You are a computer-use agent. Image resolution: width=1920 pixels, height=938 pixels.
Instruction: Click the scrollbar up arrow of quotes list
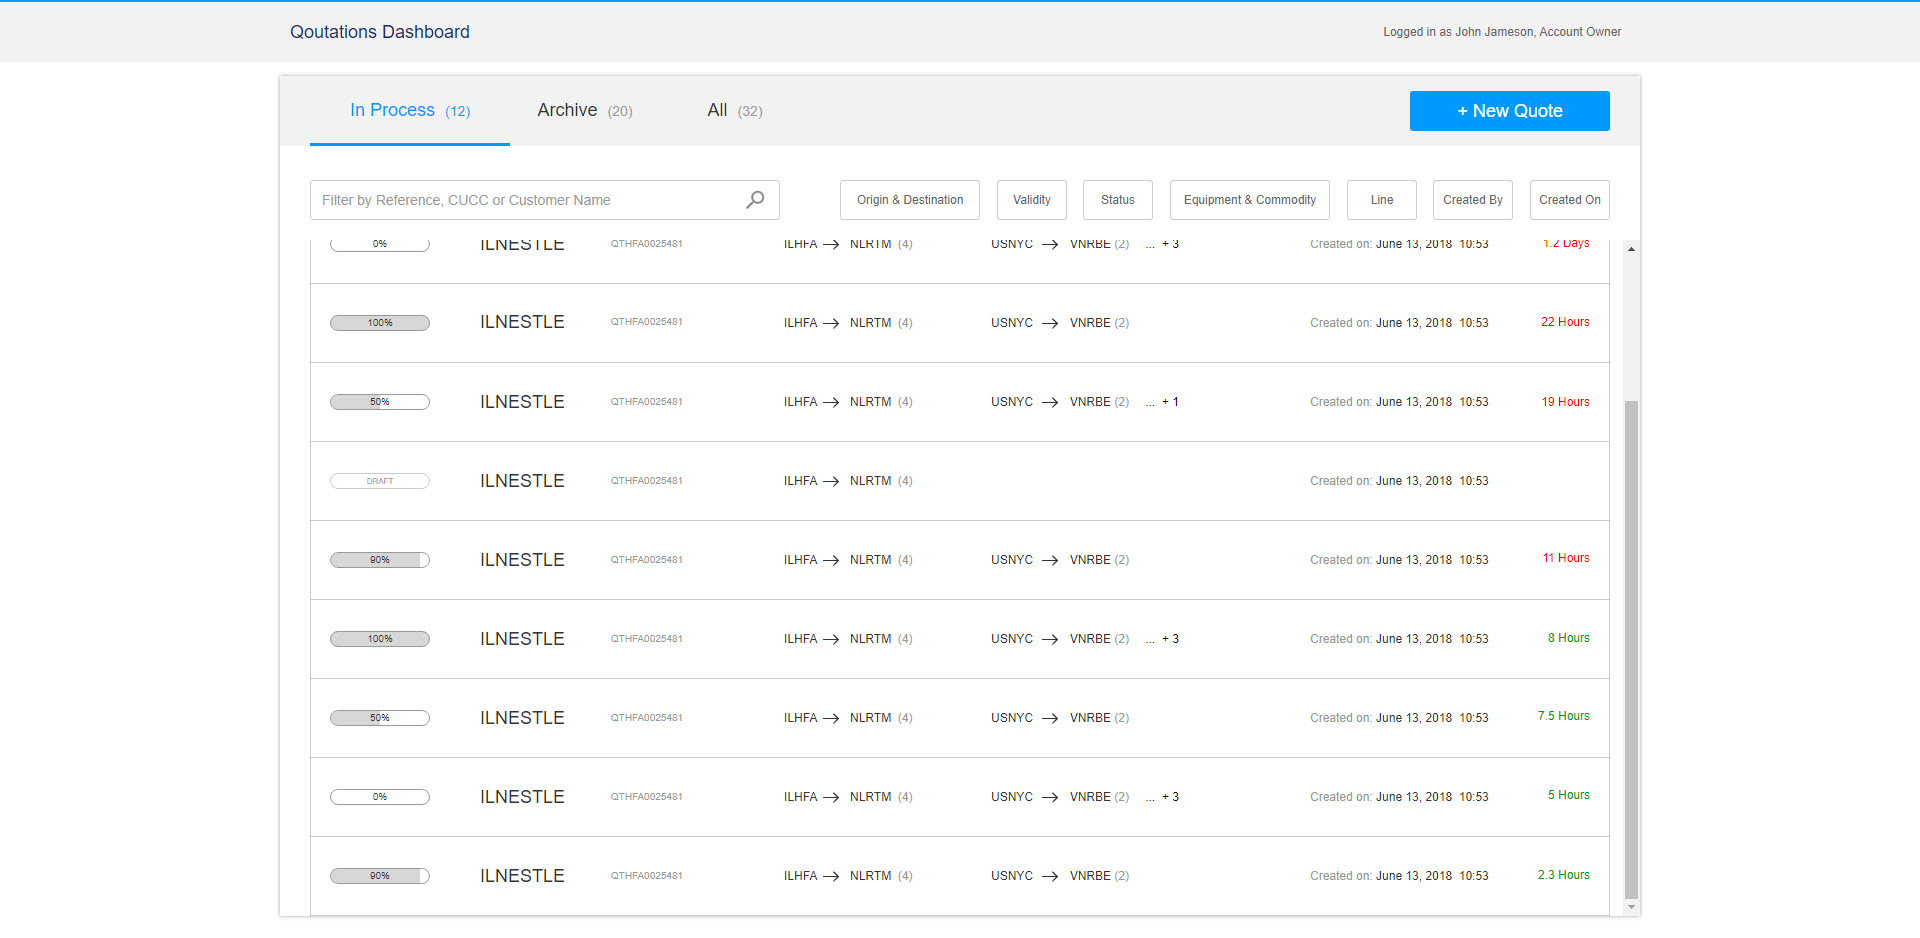click(x=1631, y=249)
